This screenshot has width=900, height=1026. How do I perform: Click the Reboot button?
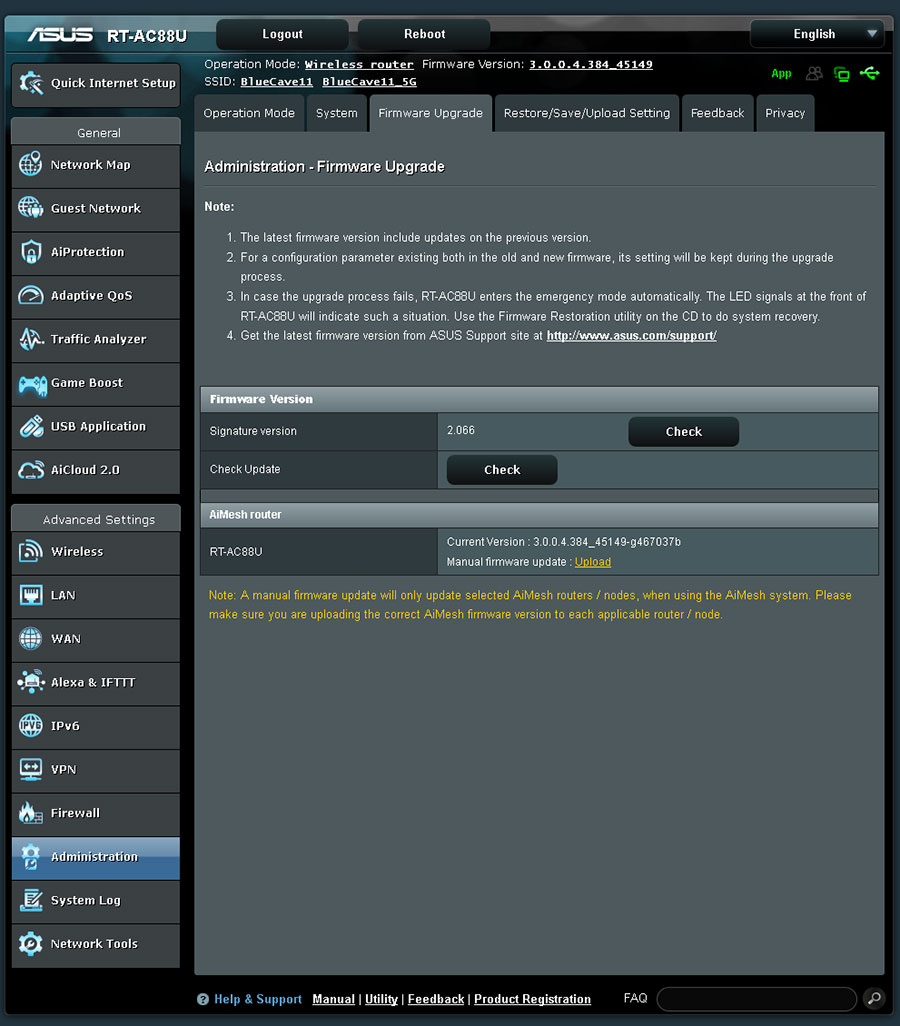424,34
